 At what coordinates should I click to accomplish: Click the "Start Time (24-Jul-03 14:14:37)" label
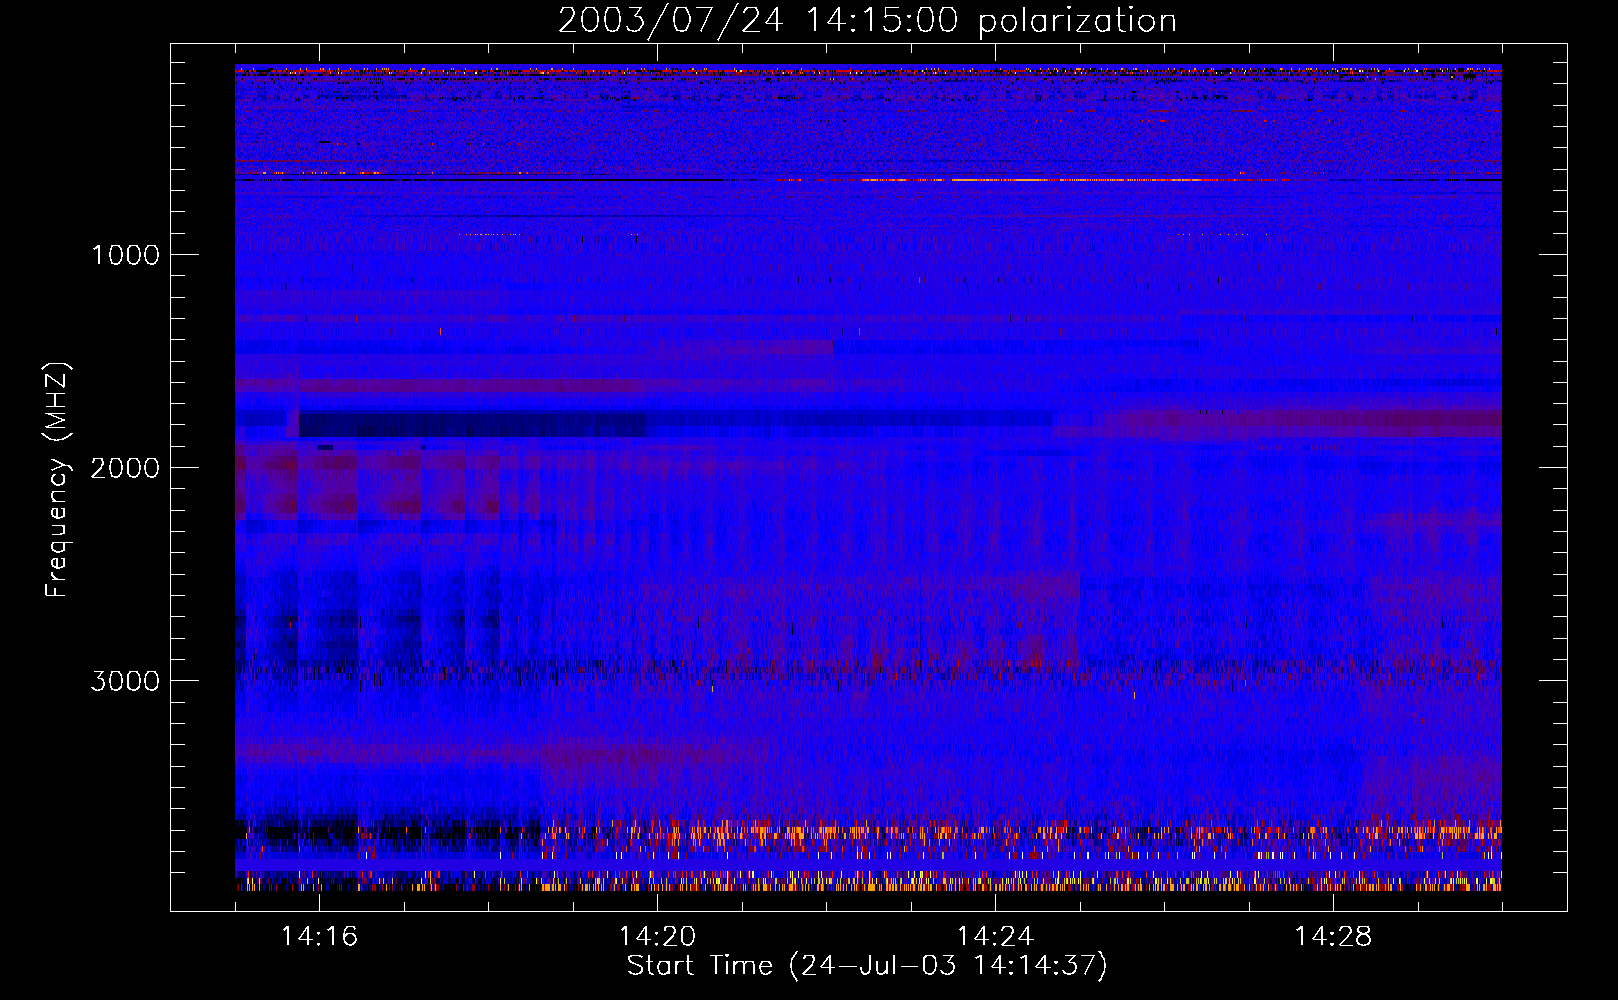tap(867, 966)
